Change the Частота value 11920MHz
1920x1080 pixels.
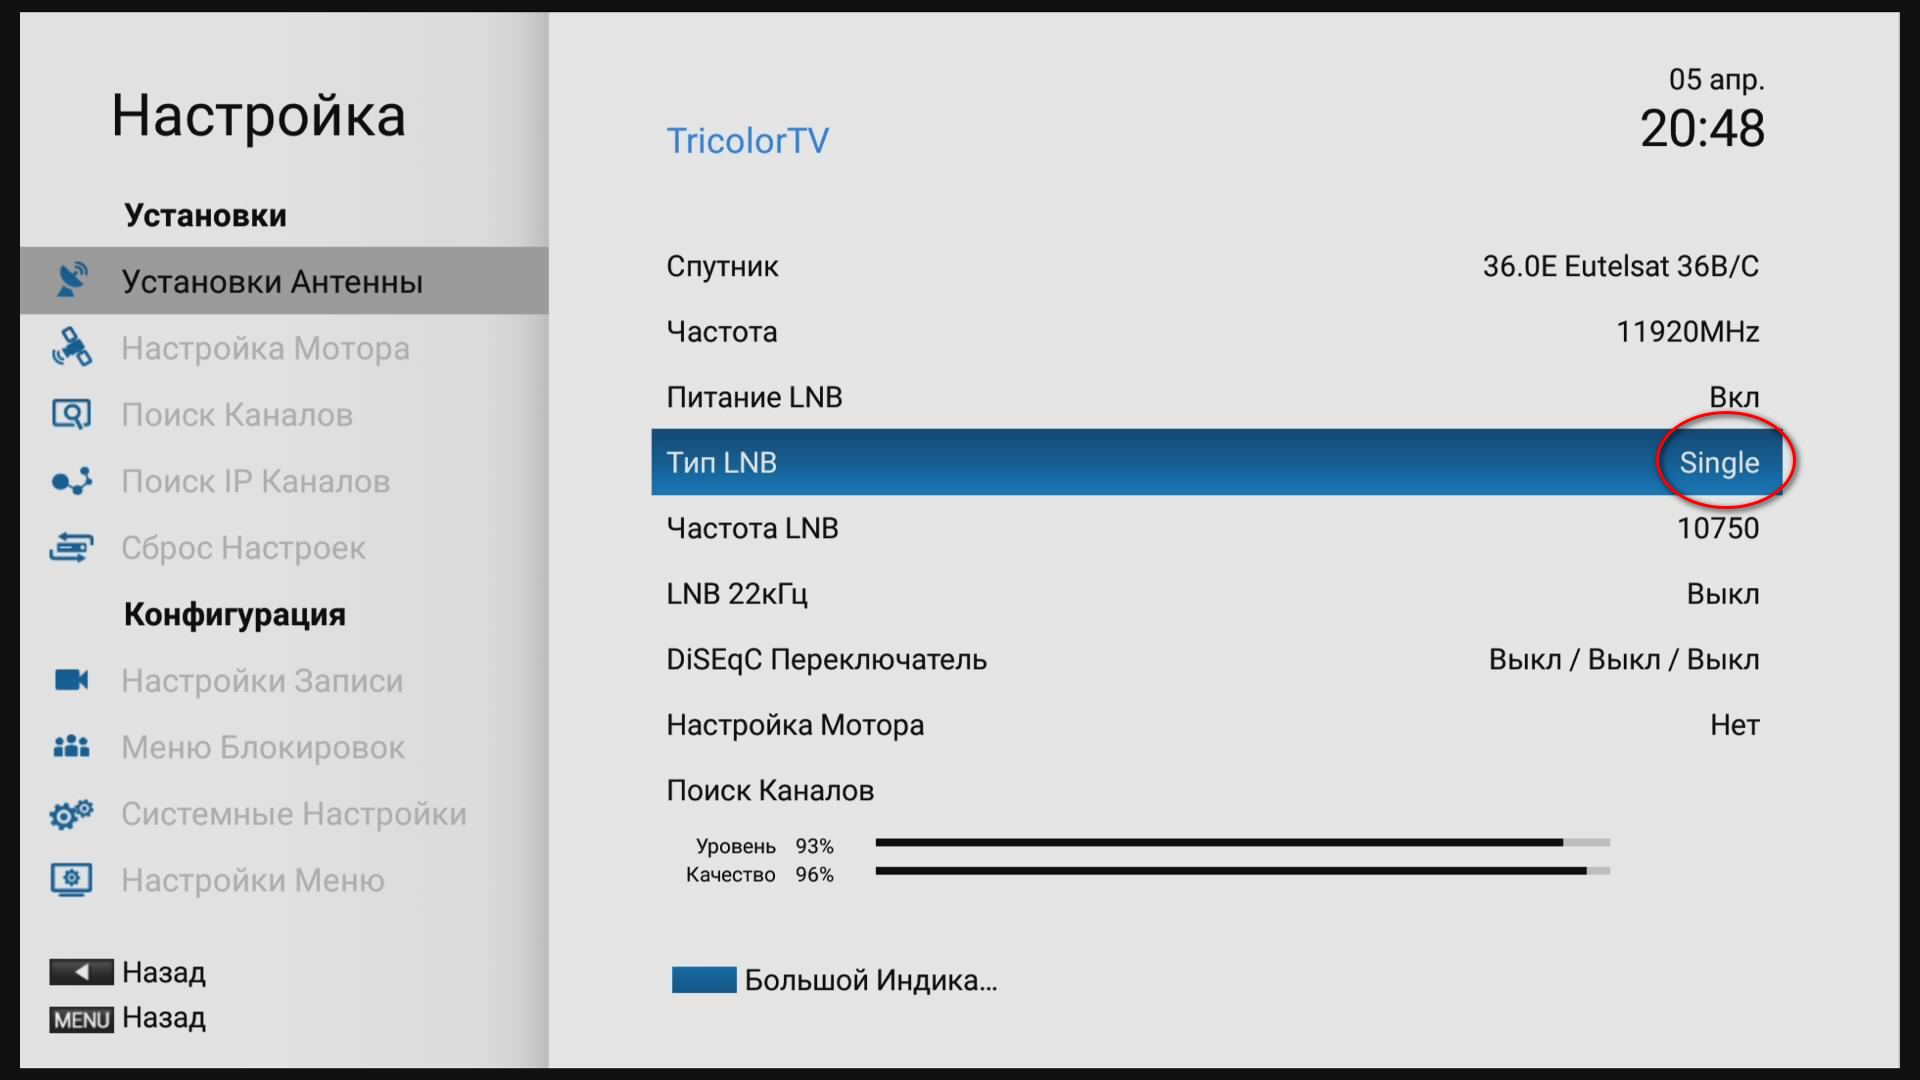pos(1687,332)
